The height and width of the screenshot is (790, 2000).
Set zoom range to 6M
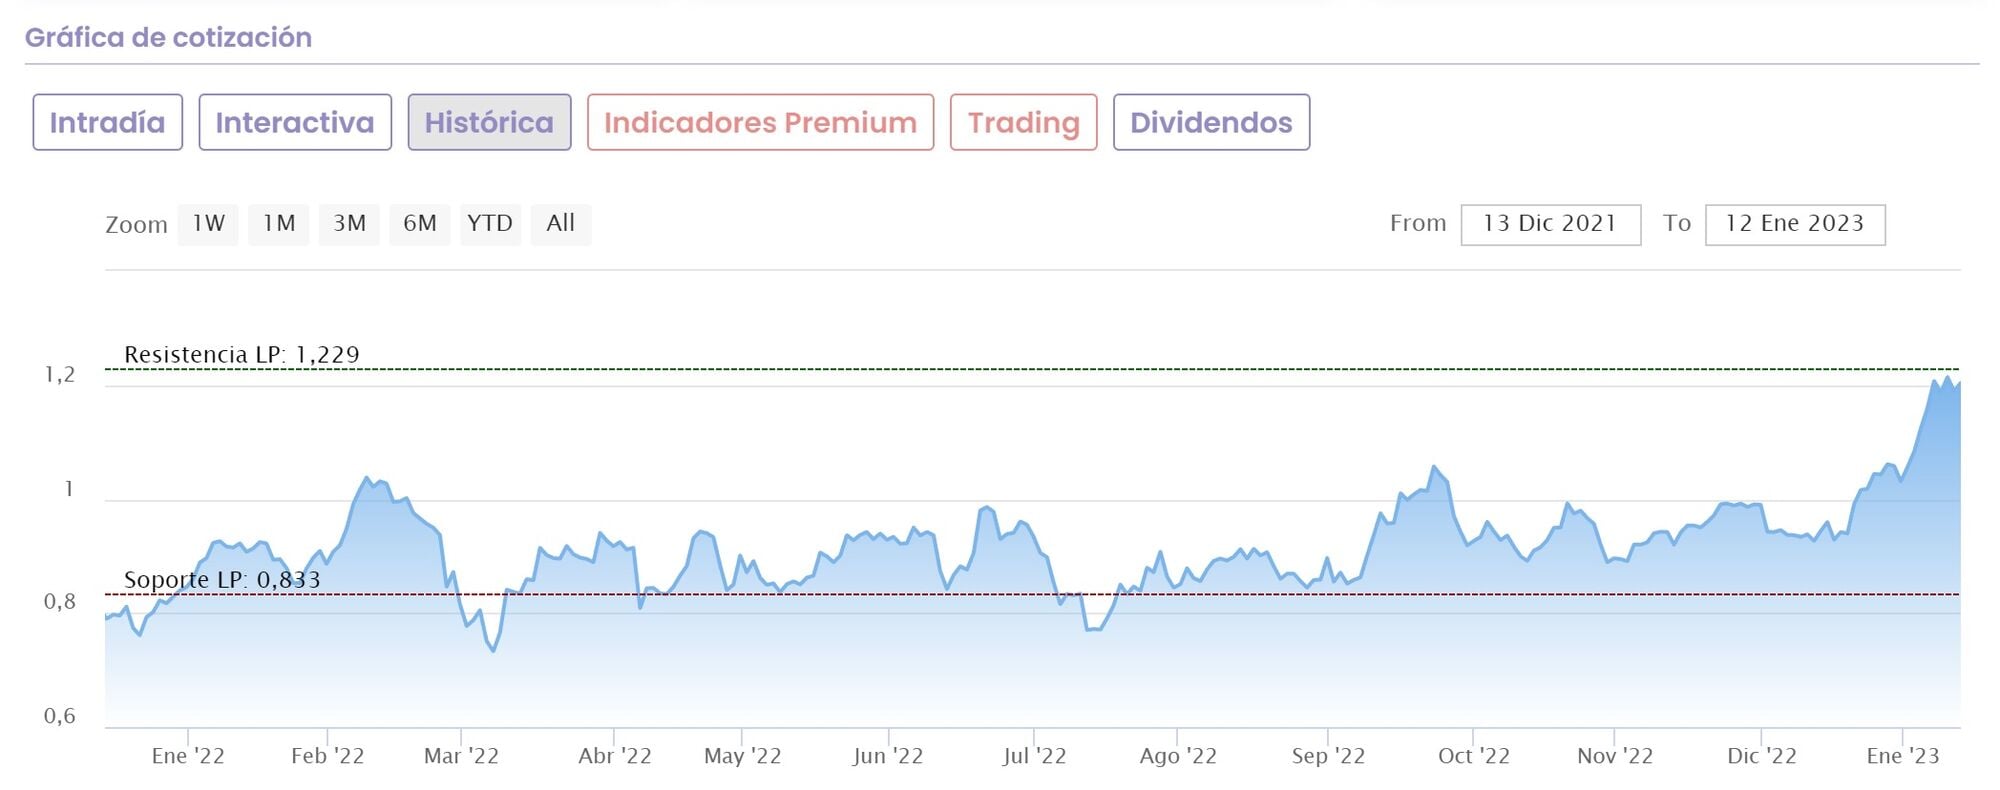(420, 224)
